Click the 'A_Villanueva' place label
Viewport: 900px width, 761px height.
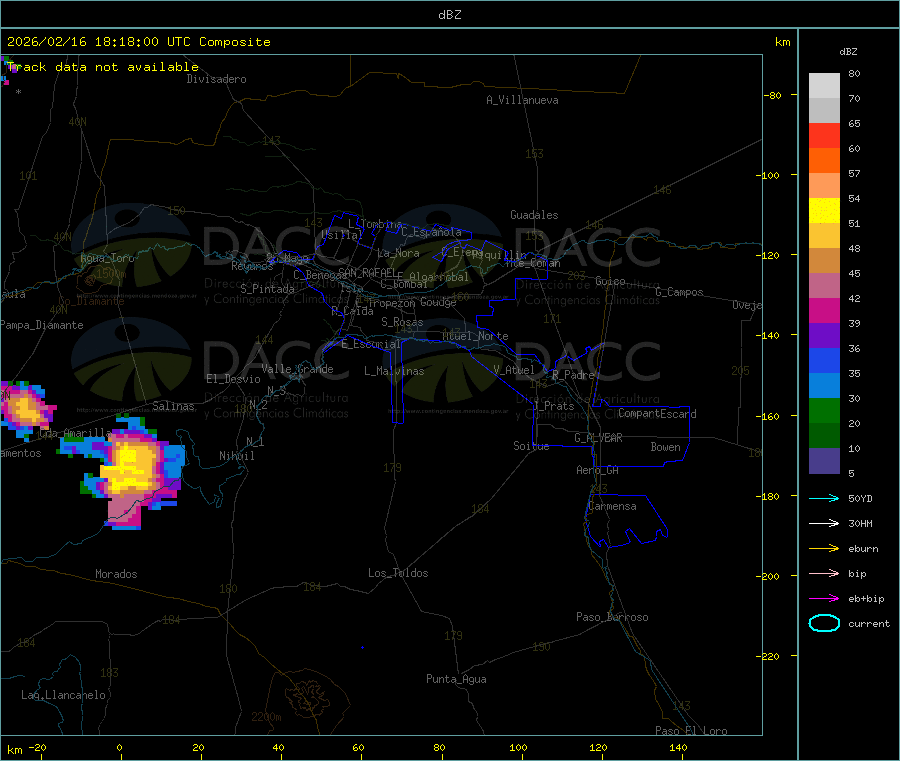[522, 100]
